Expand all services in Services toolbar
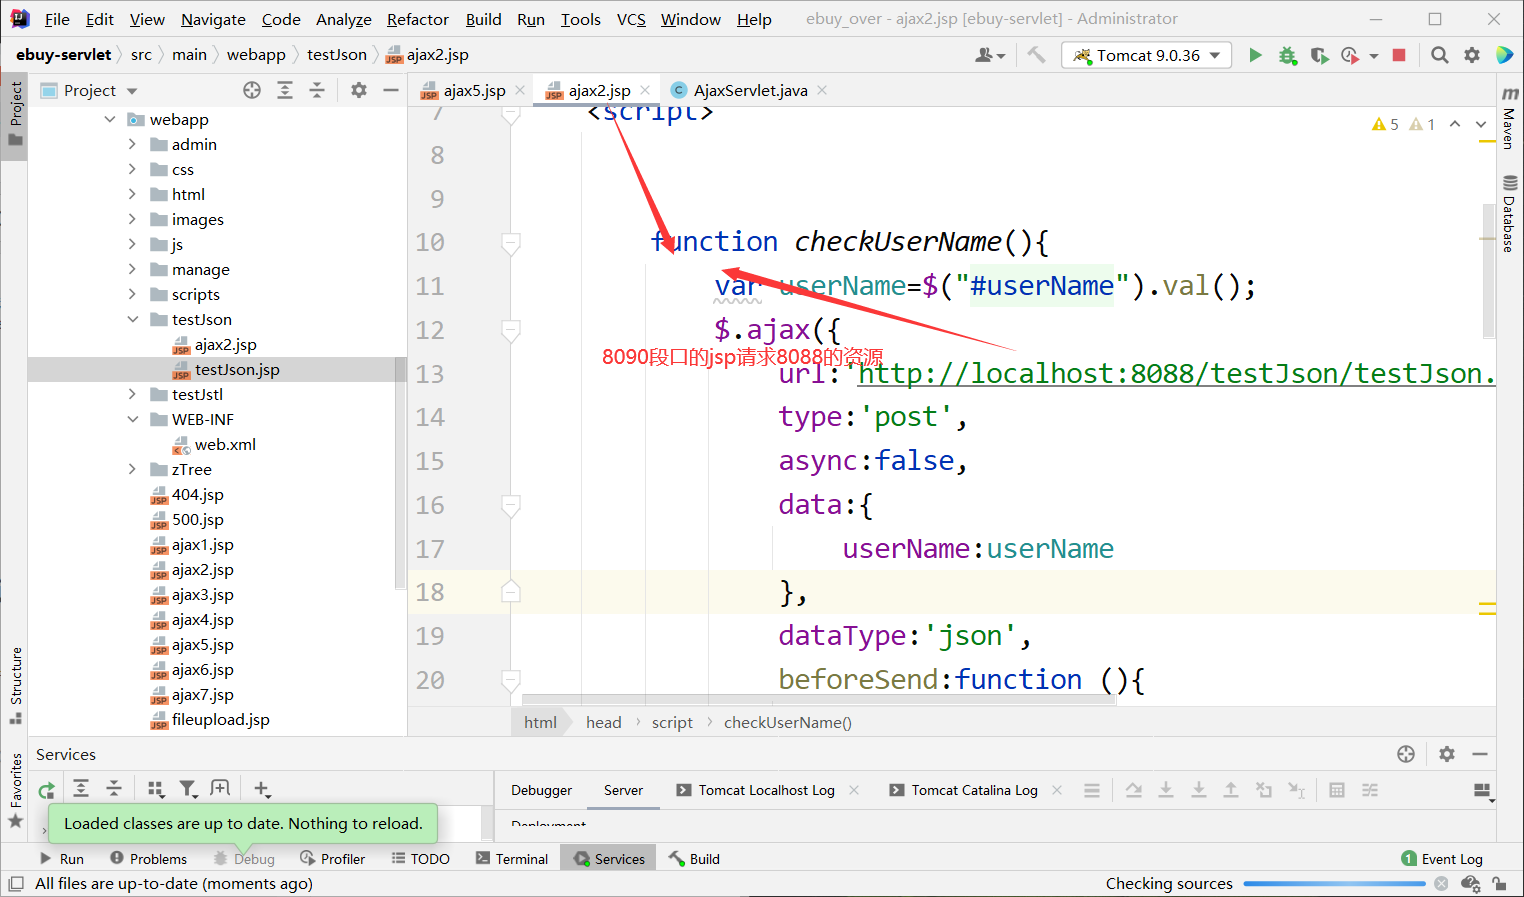Image resolution: width=1524 pixels, height=897 pixels. tap(81, 789)
